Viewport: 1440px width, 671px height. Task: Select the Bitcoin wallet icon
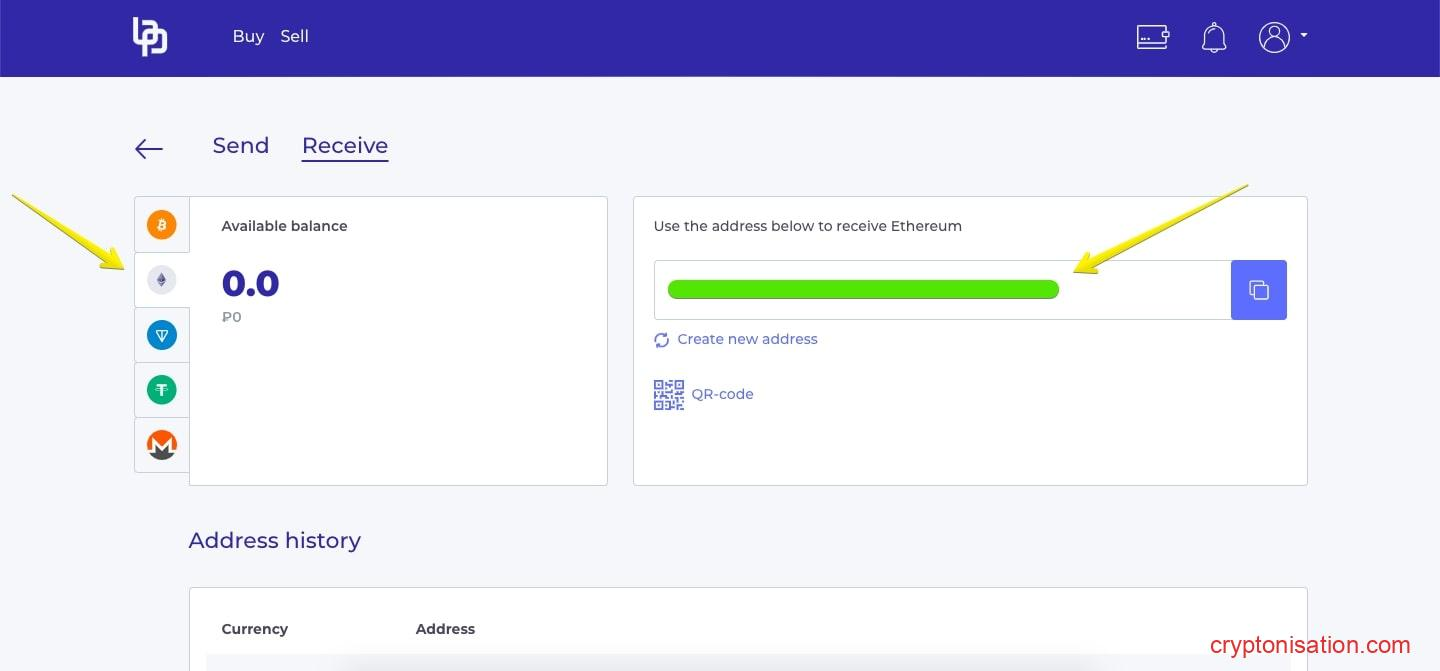click(162, 225)
